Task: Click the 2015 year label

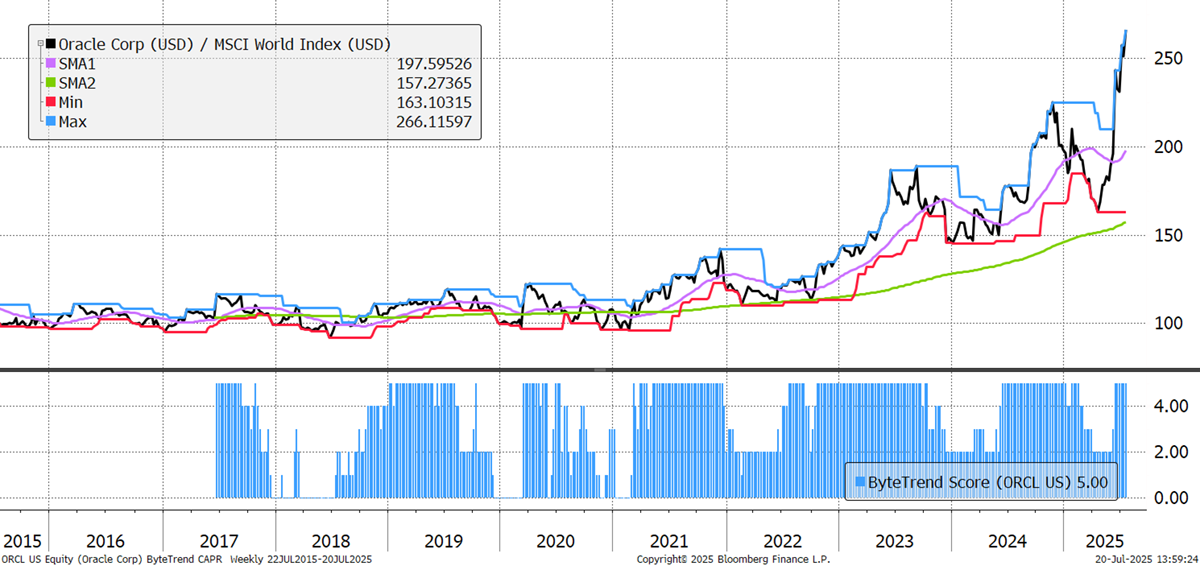Action: [24, 541]
